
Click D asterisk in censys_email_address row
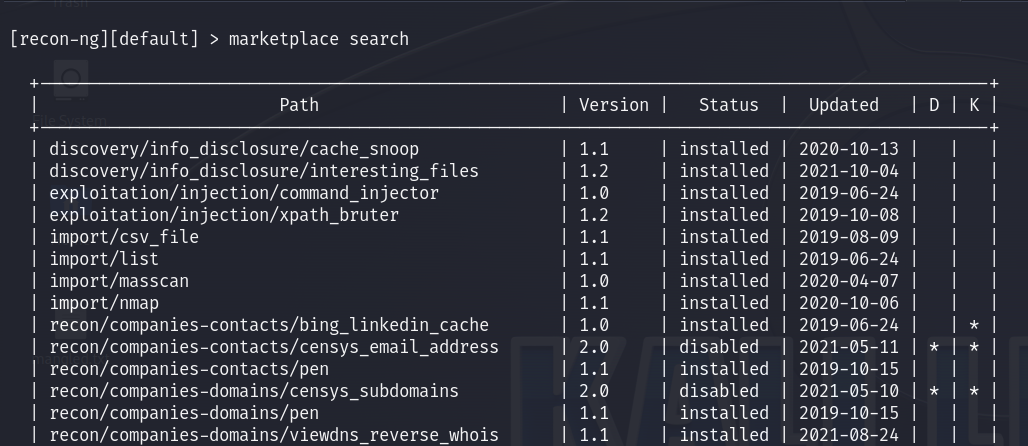click(x=934, y=348)
